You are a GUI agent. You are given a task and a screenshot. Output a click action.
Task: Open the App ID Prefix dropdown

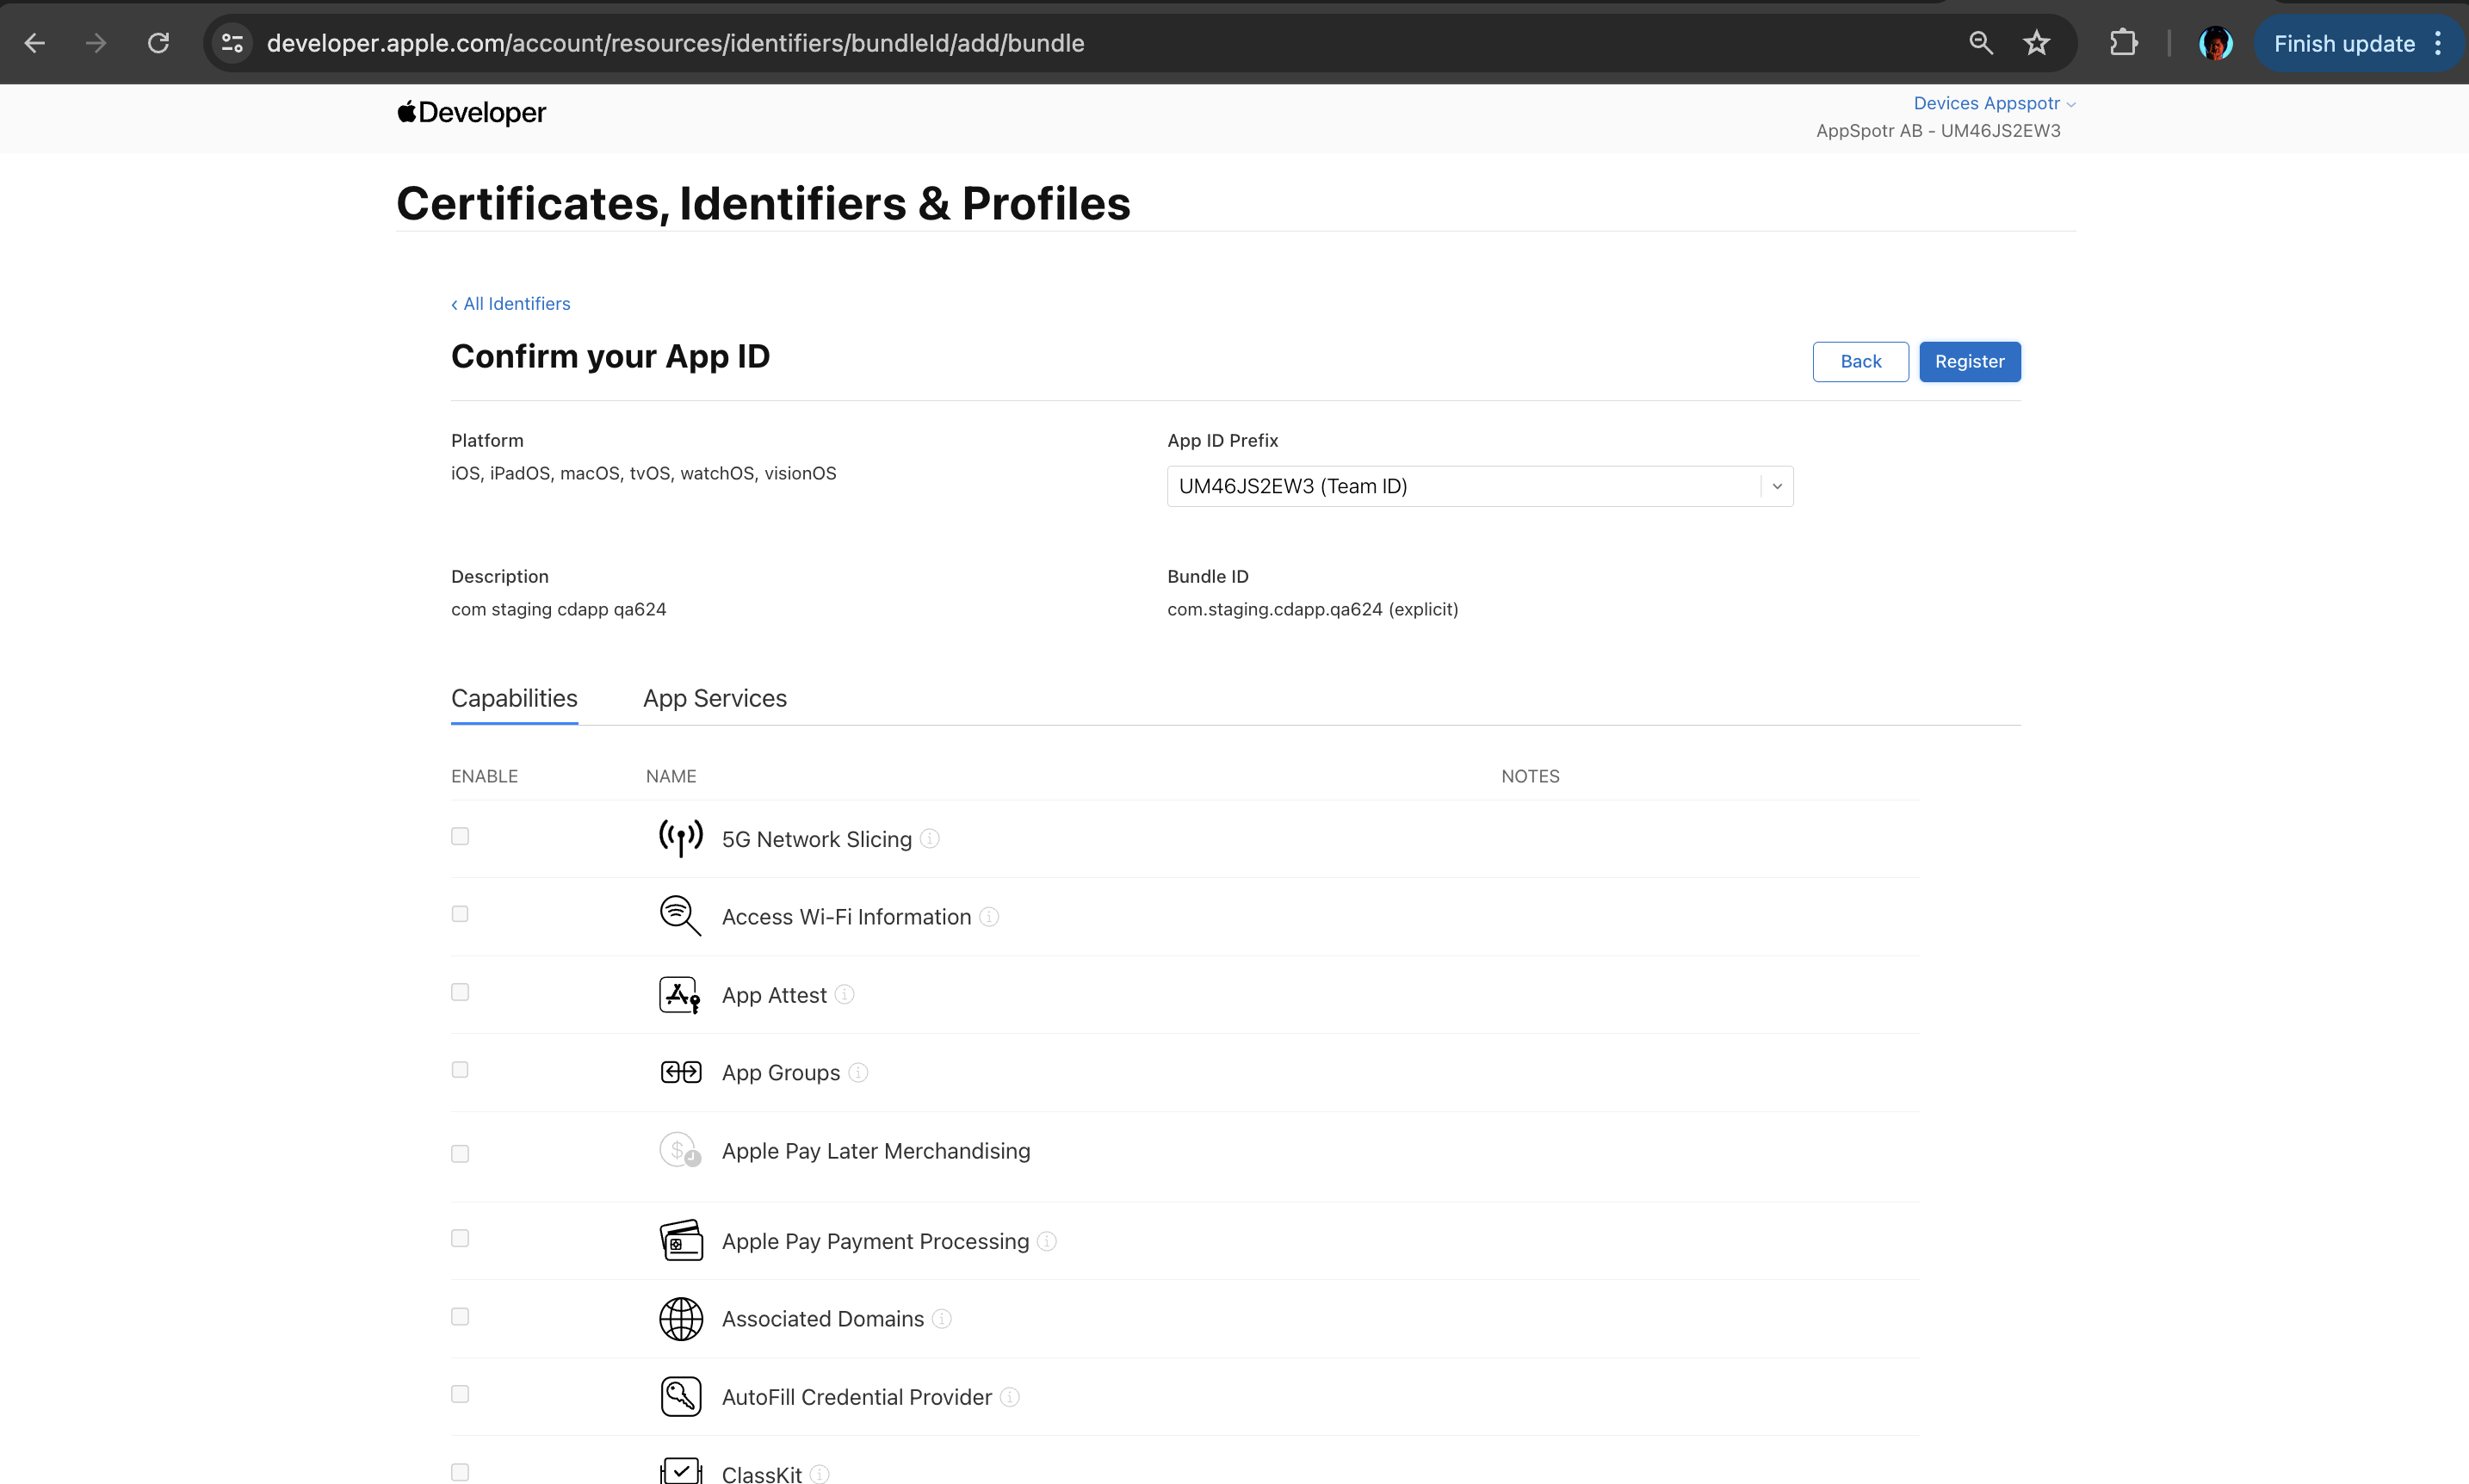tap(1479, 486)
